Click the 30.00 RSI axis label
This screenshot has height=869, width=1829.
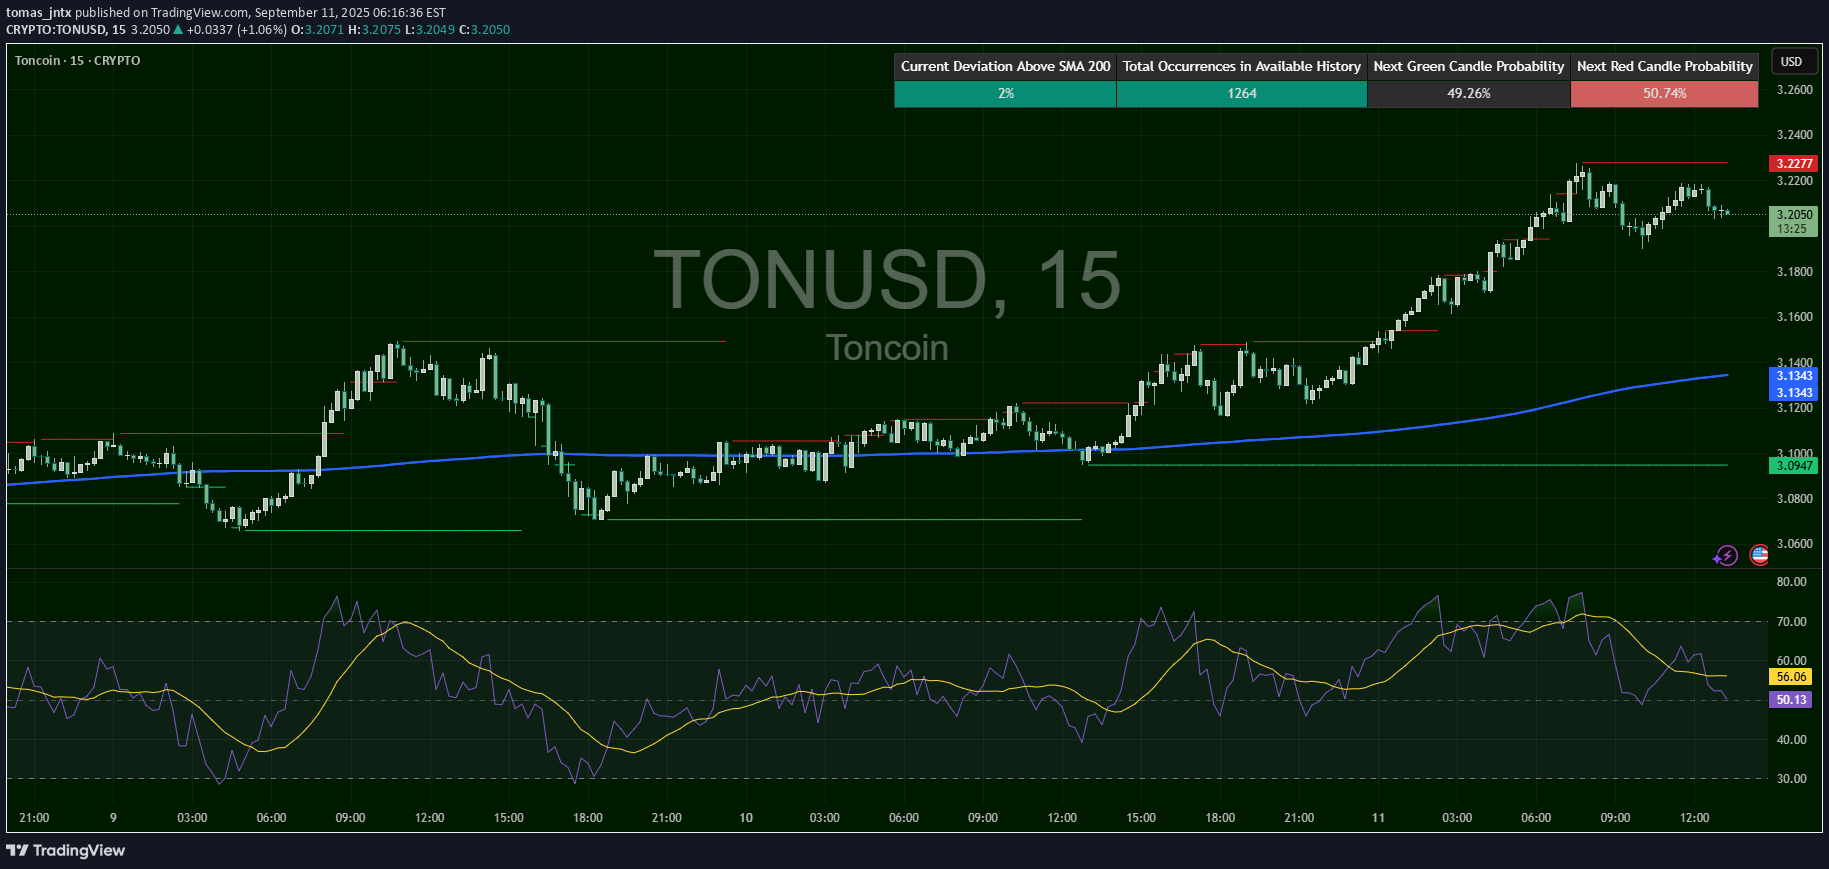pos(1791,779)
